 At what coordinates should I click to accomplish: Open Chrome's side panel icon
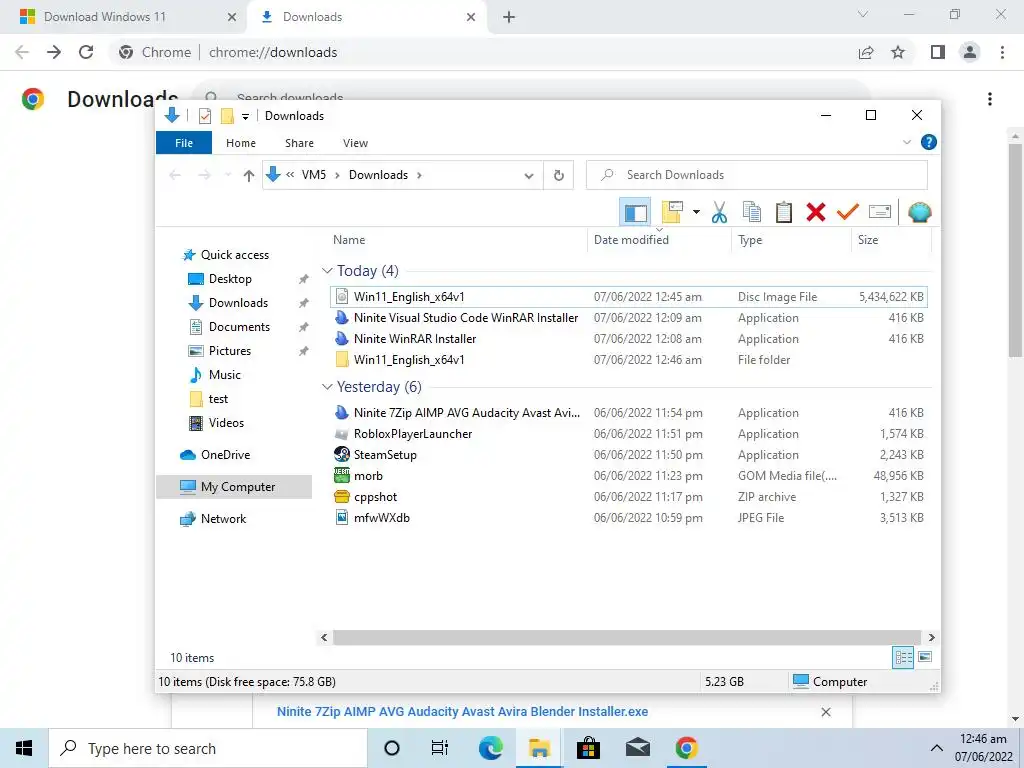click(938, 52)
